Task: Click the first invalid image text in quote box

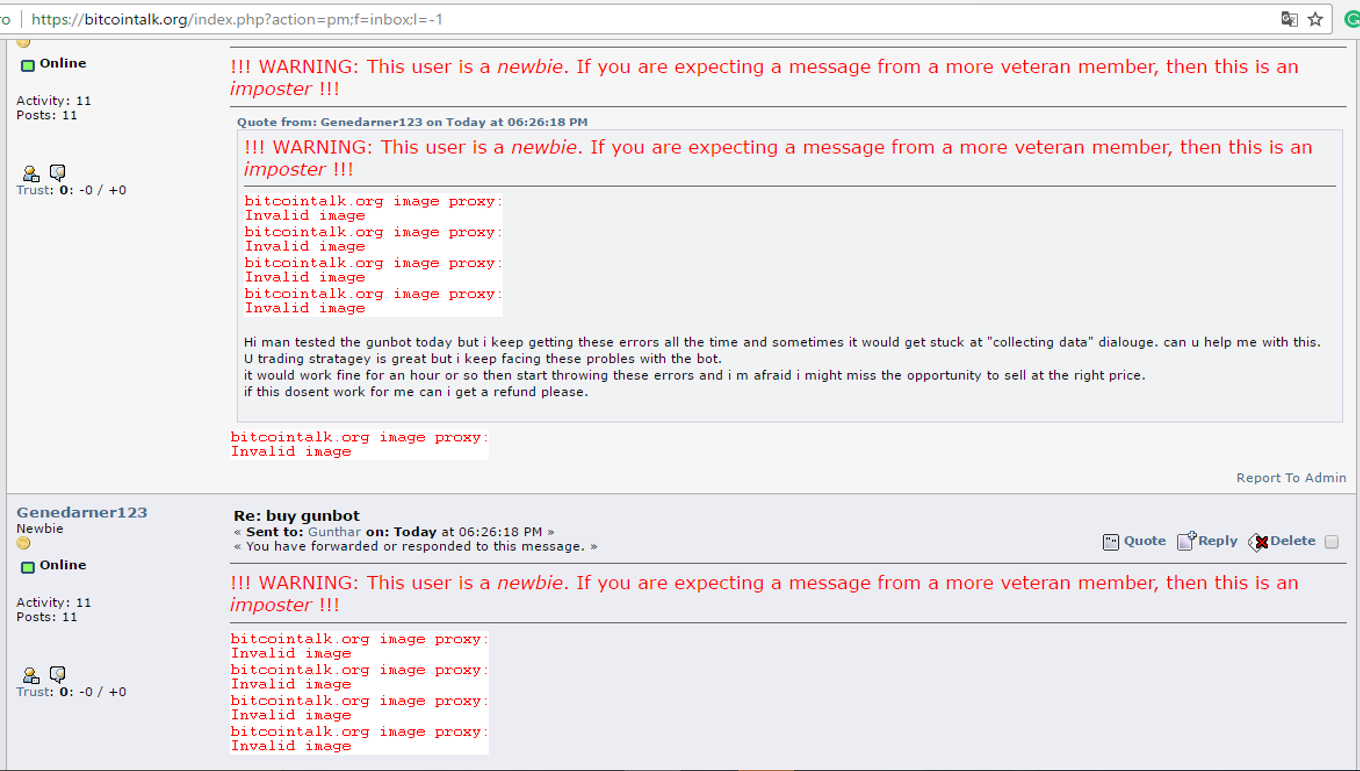Action: coord(373,208)
